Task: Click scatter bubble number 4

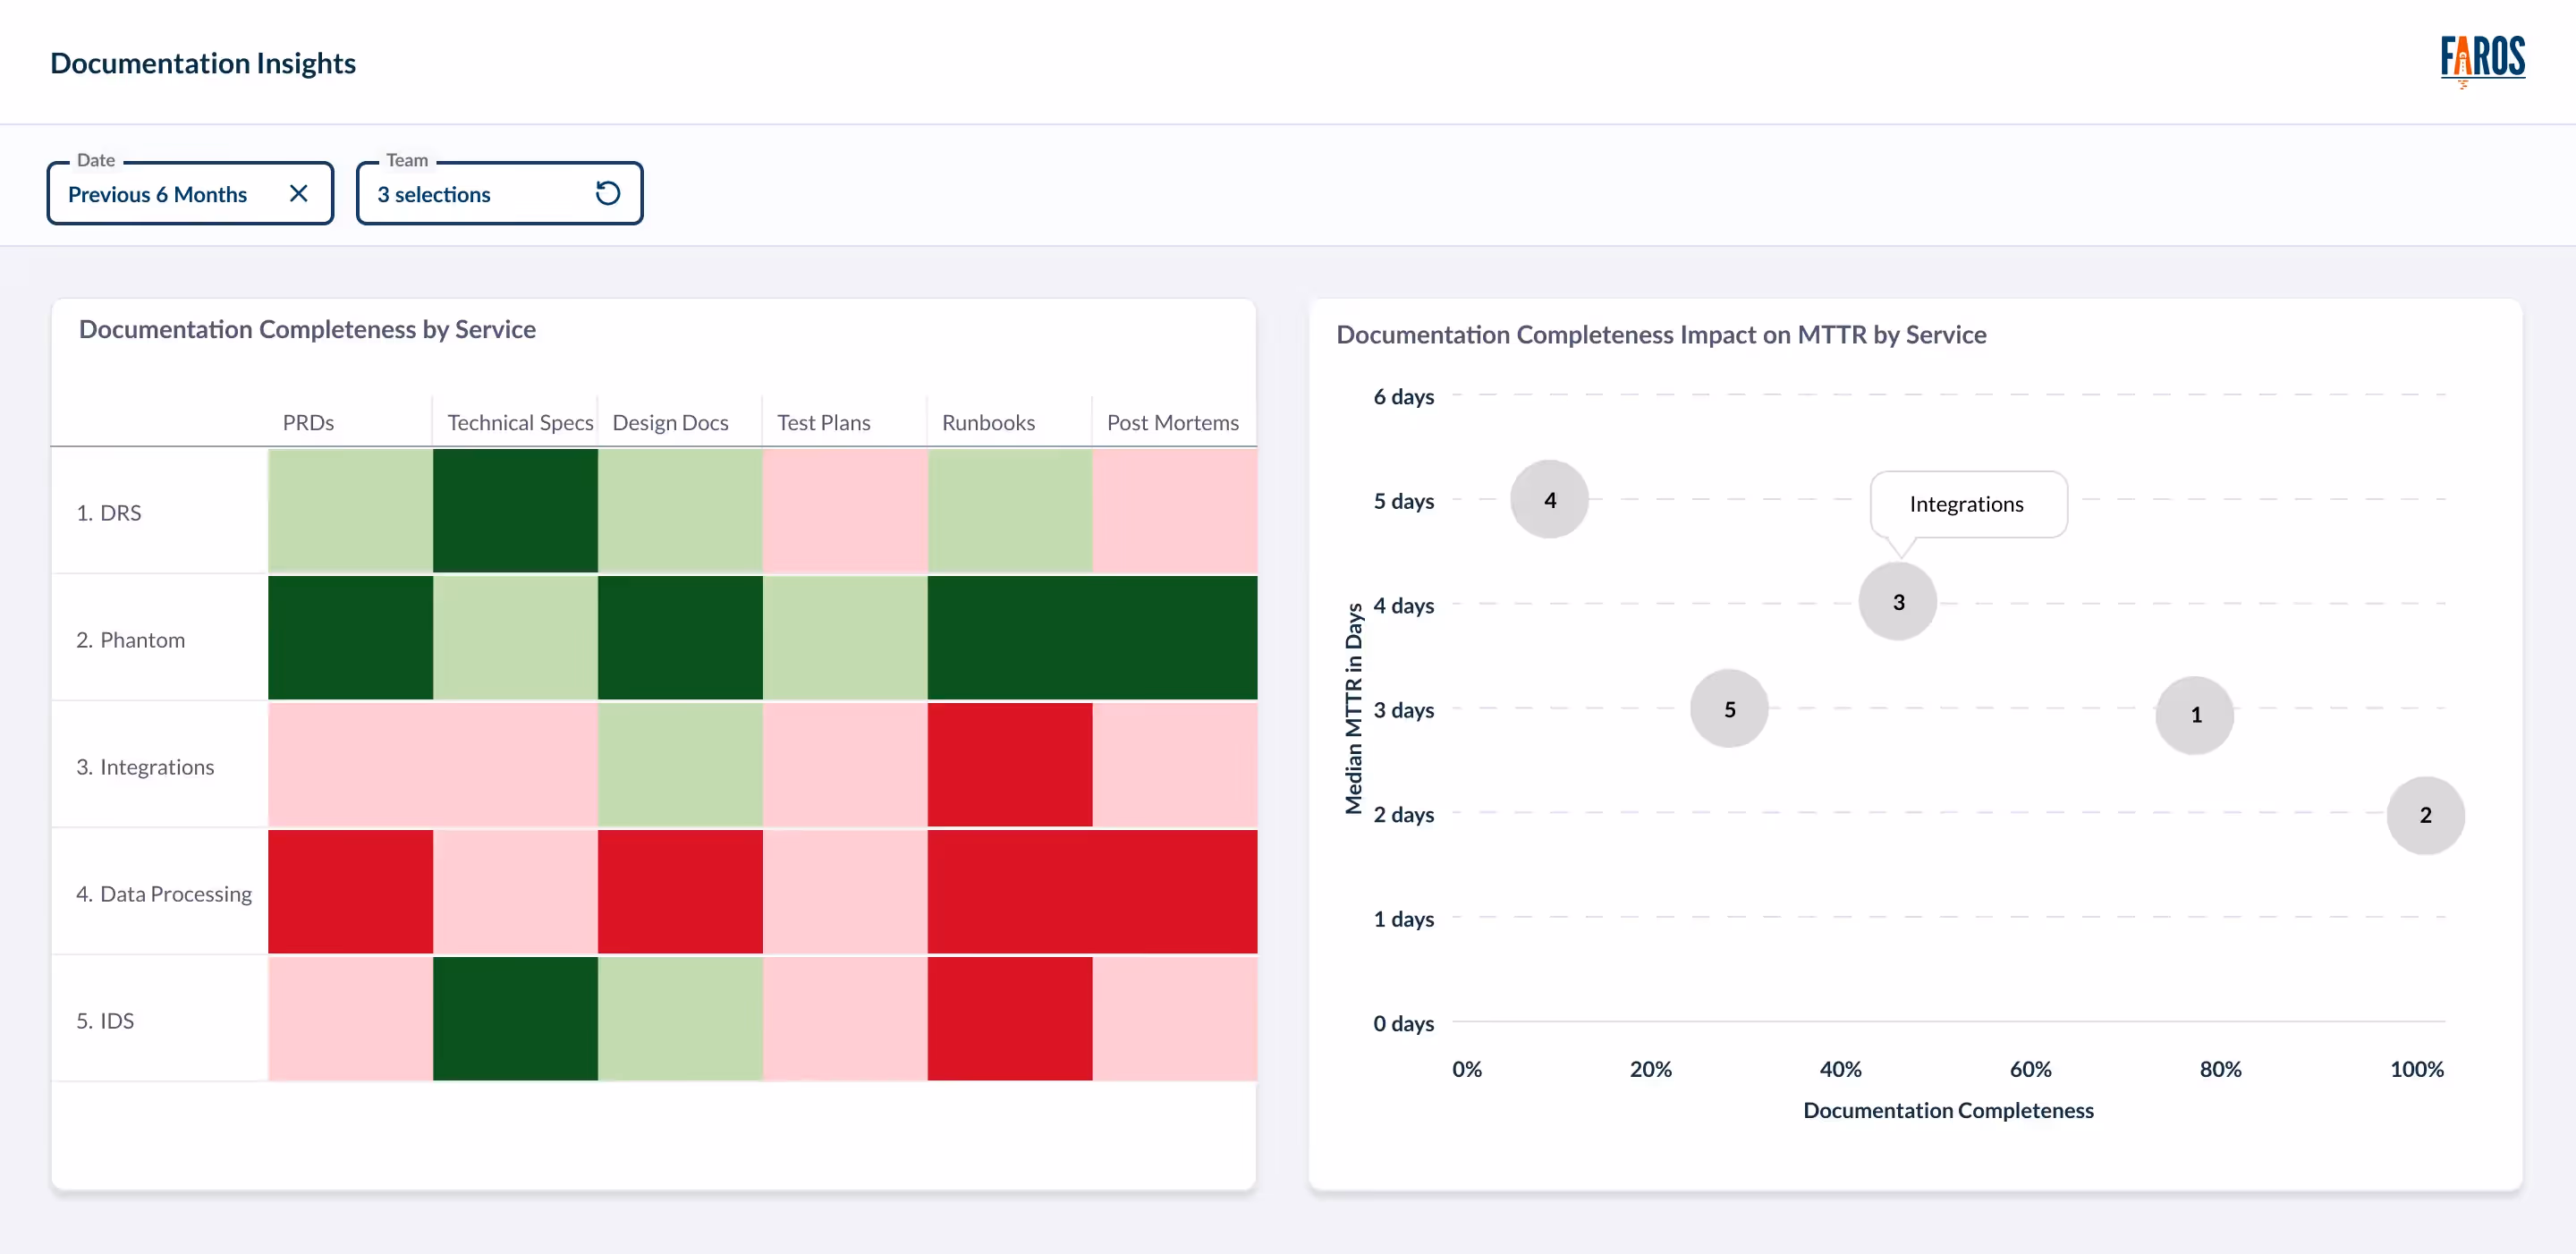Action: point(1549,500)
